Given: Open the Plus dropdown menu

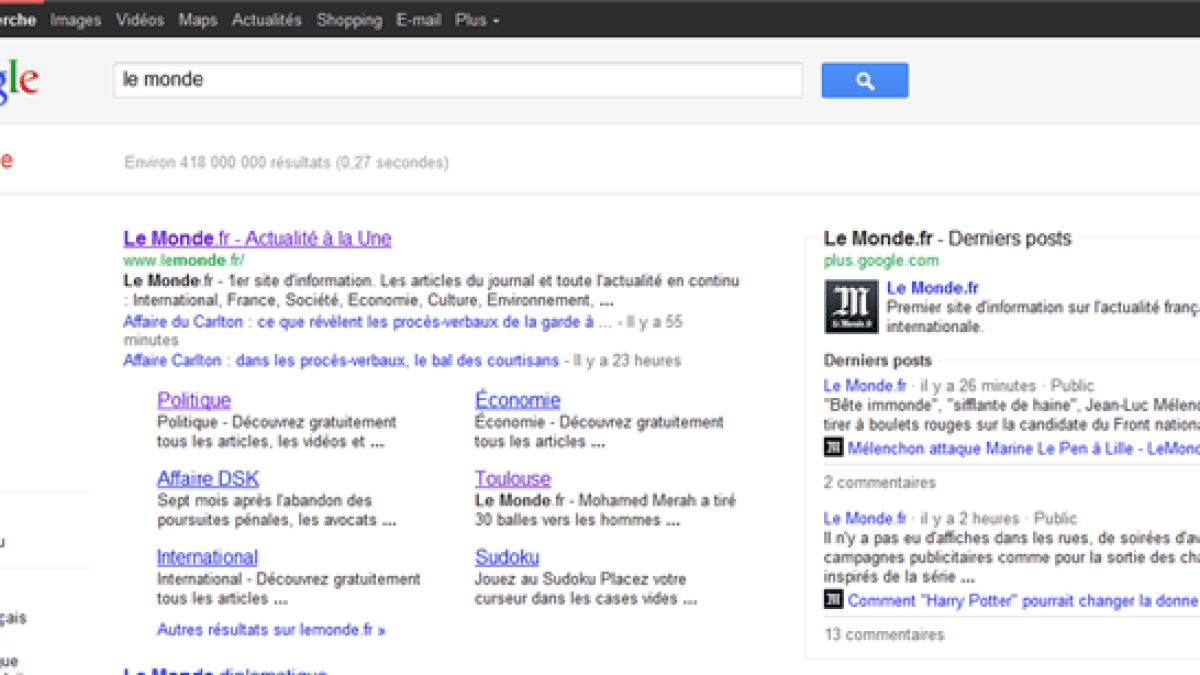Looking at the screenshot, I should coord(477,20).
